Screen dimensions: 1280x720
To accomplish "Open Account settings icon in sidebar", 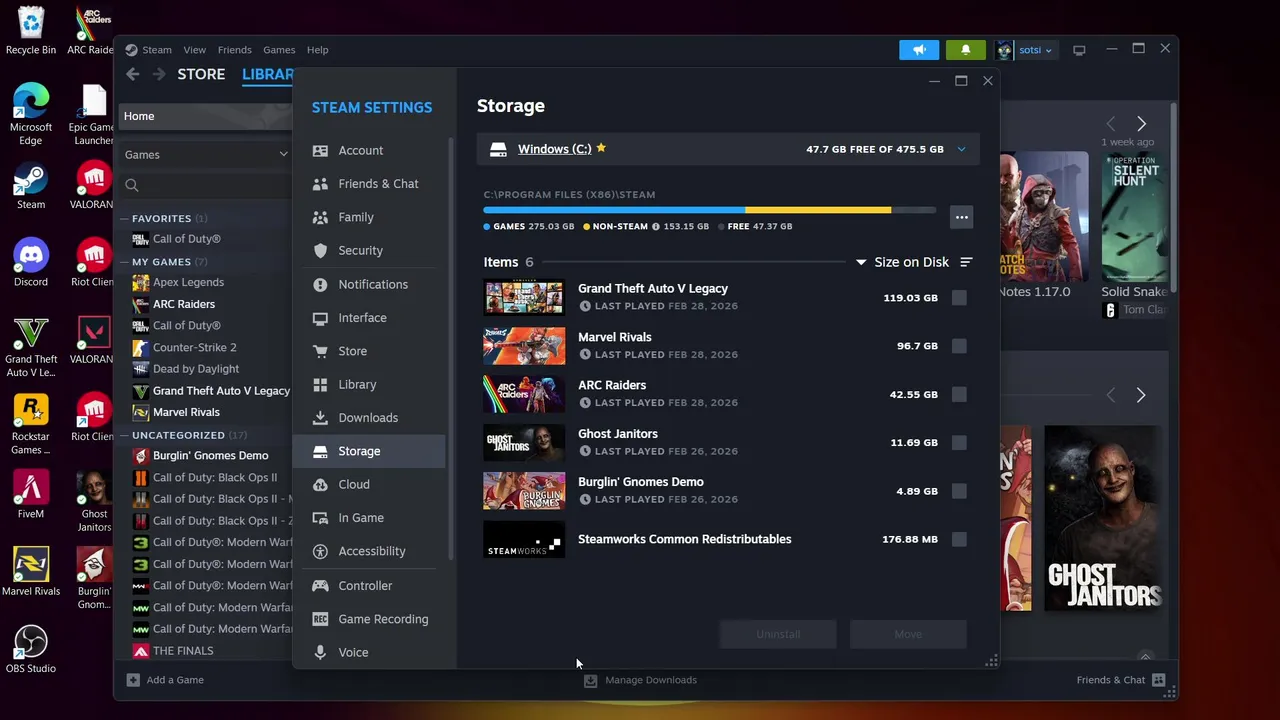I will tap(320, 151).
